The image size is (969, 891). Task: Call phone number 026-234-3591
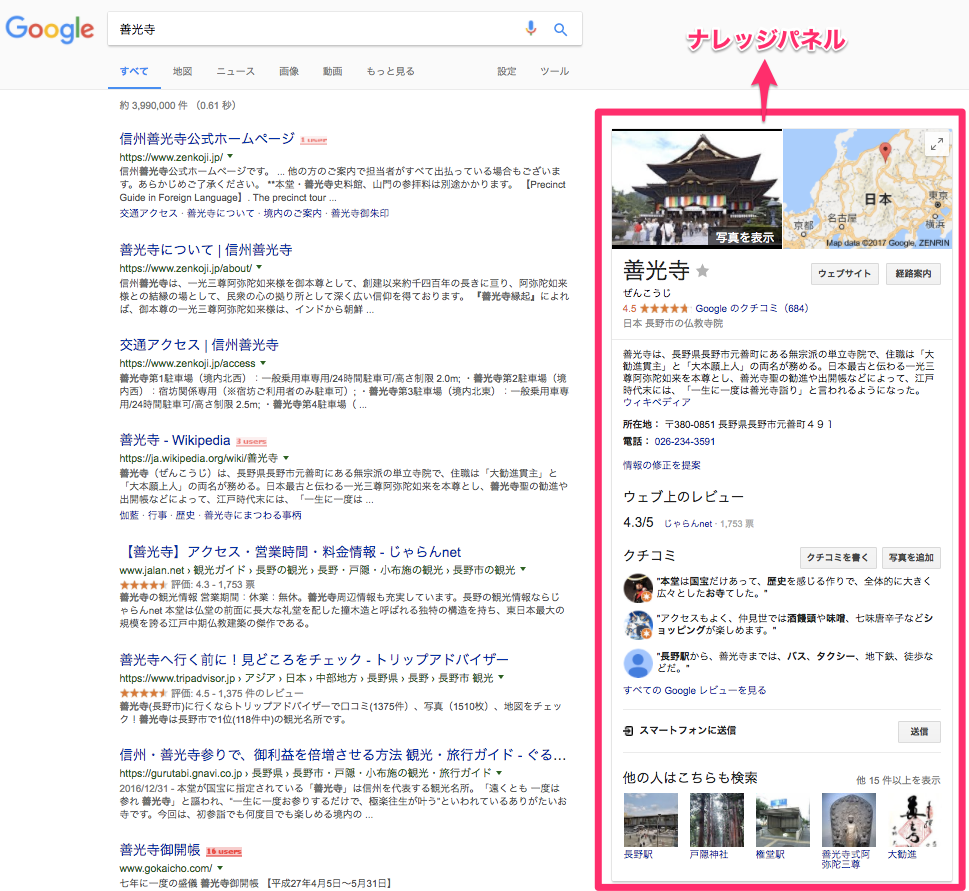pyautogui.click(x=685, y=442)
